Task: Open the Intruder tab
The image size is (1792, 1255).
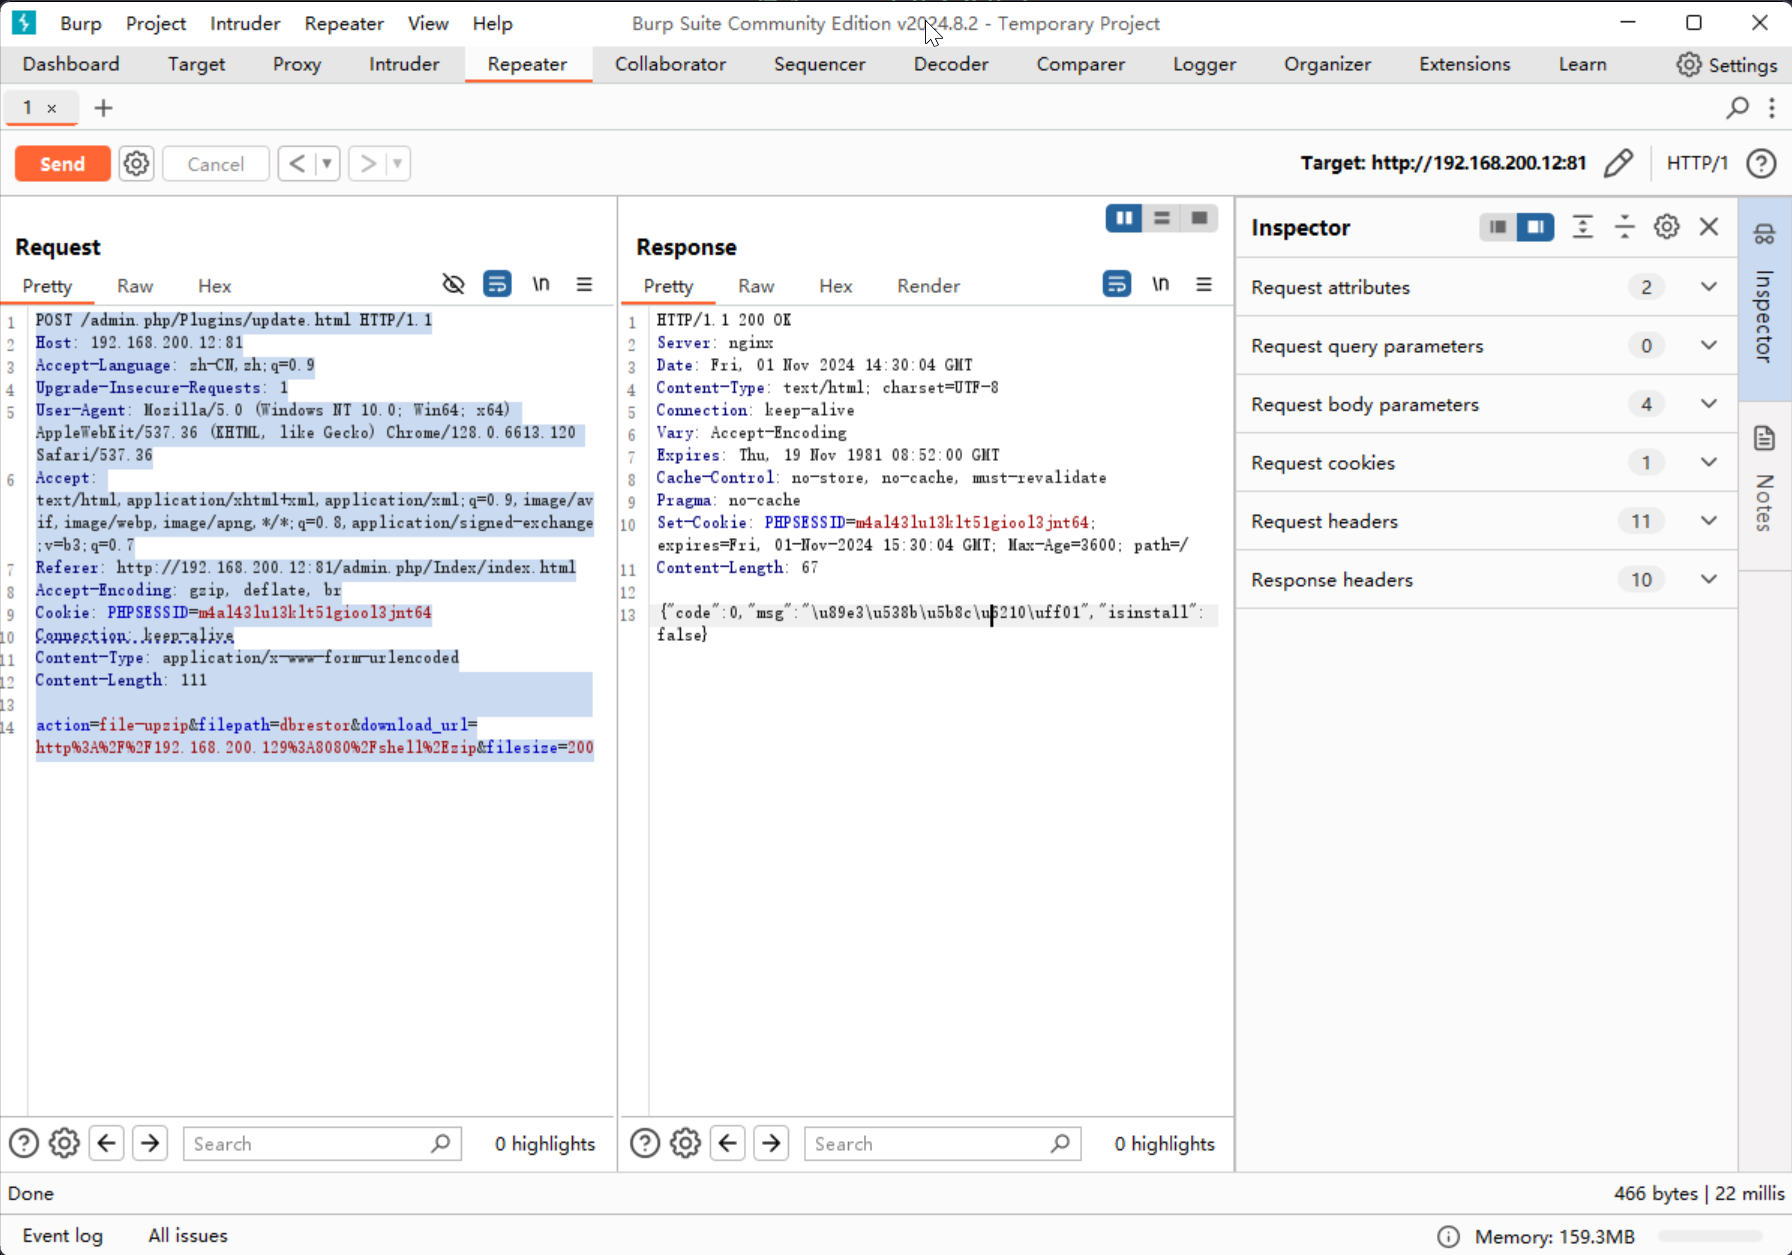Action: point(404,64)
